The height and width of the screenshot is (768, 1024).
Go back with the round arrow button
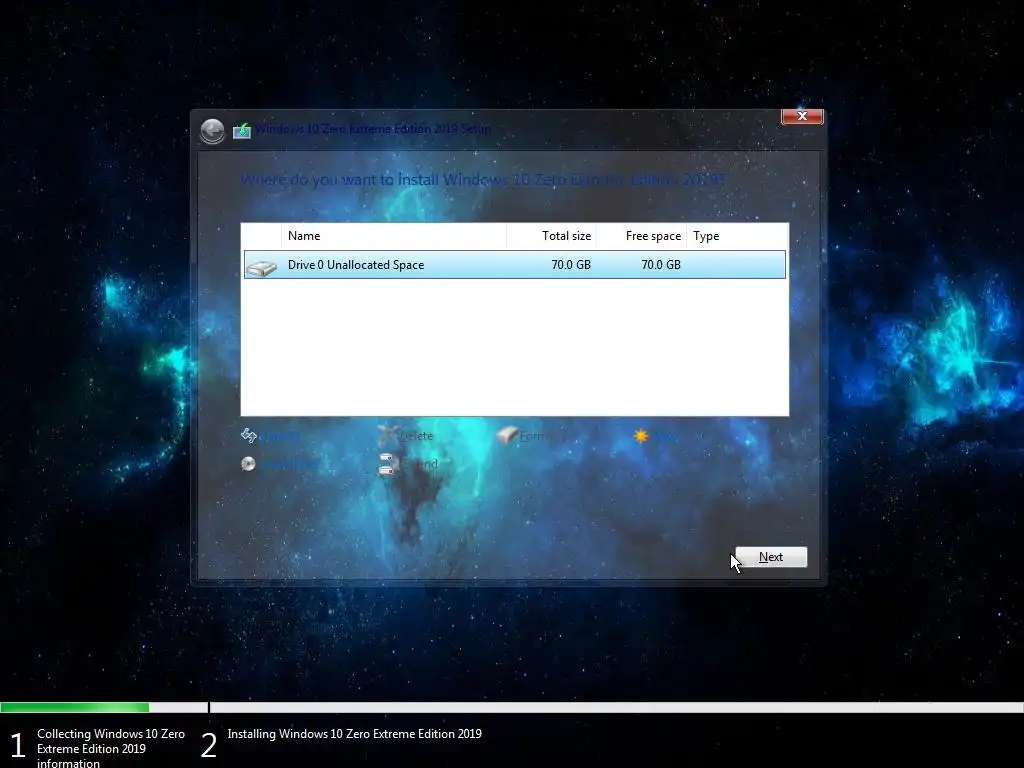pos(212,131)
